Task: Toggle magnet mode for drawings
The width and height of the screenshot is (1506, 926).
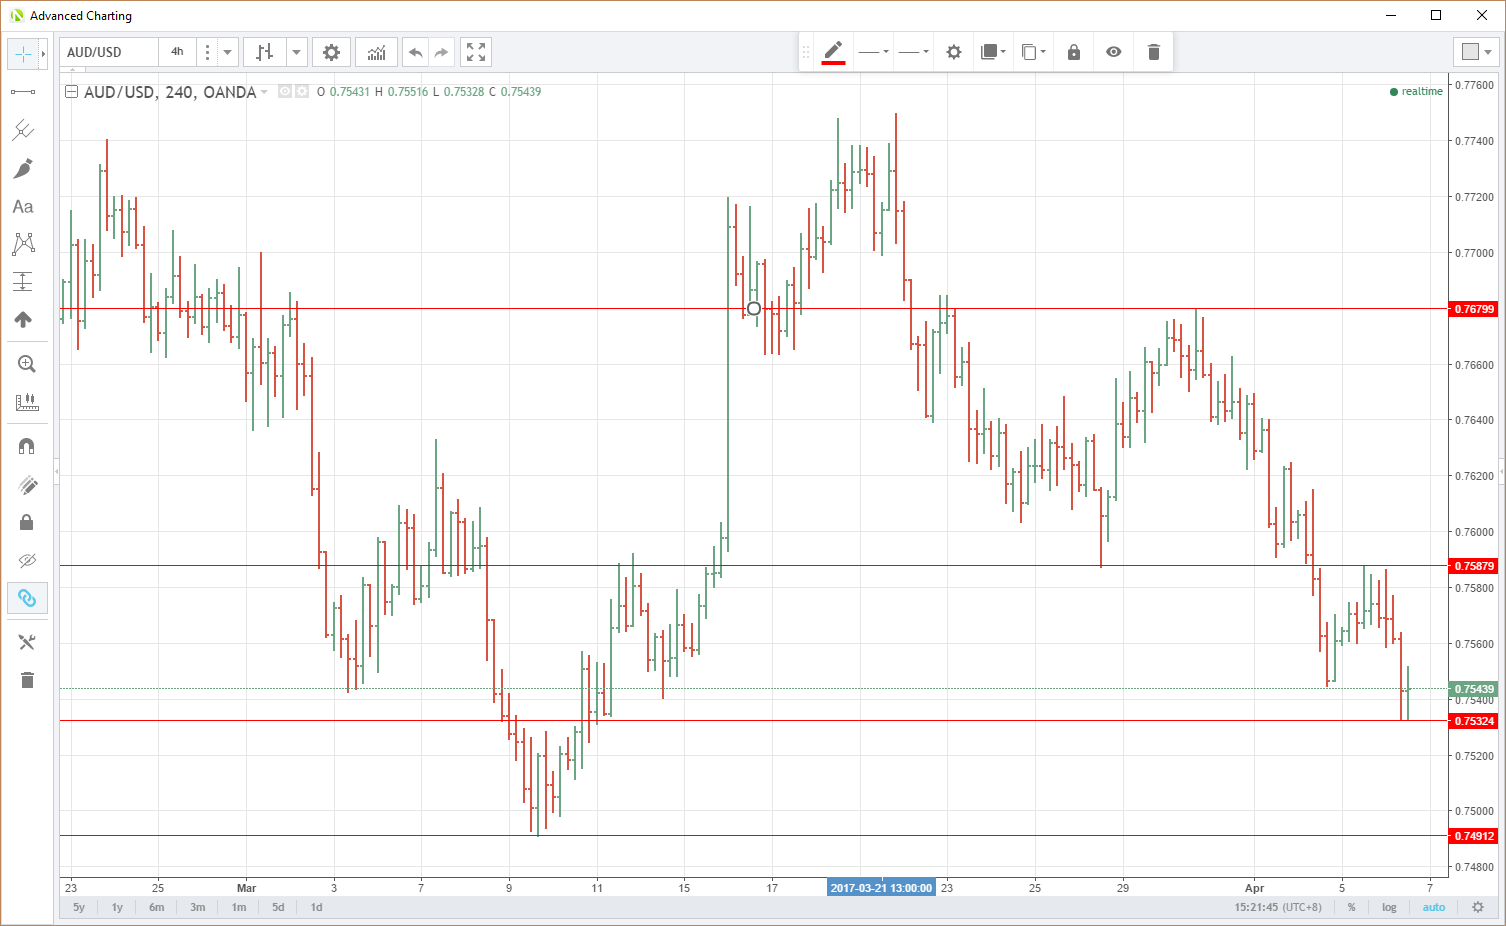Action: (27, 446)
